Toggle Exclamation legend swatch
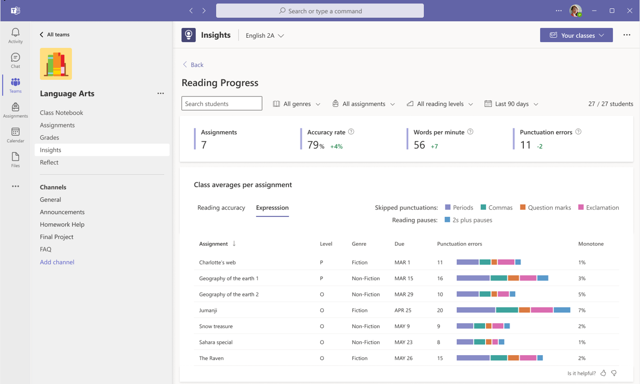Screen dimensions: 640x384 tap(581, 207)
